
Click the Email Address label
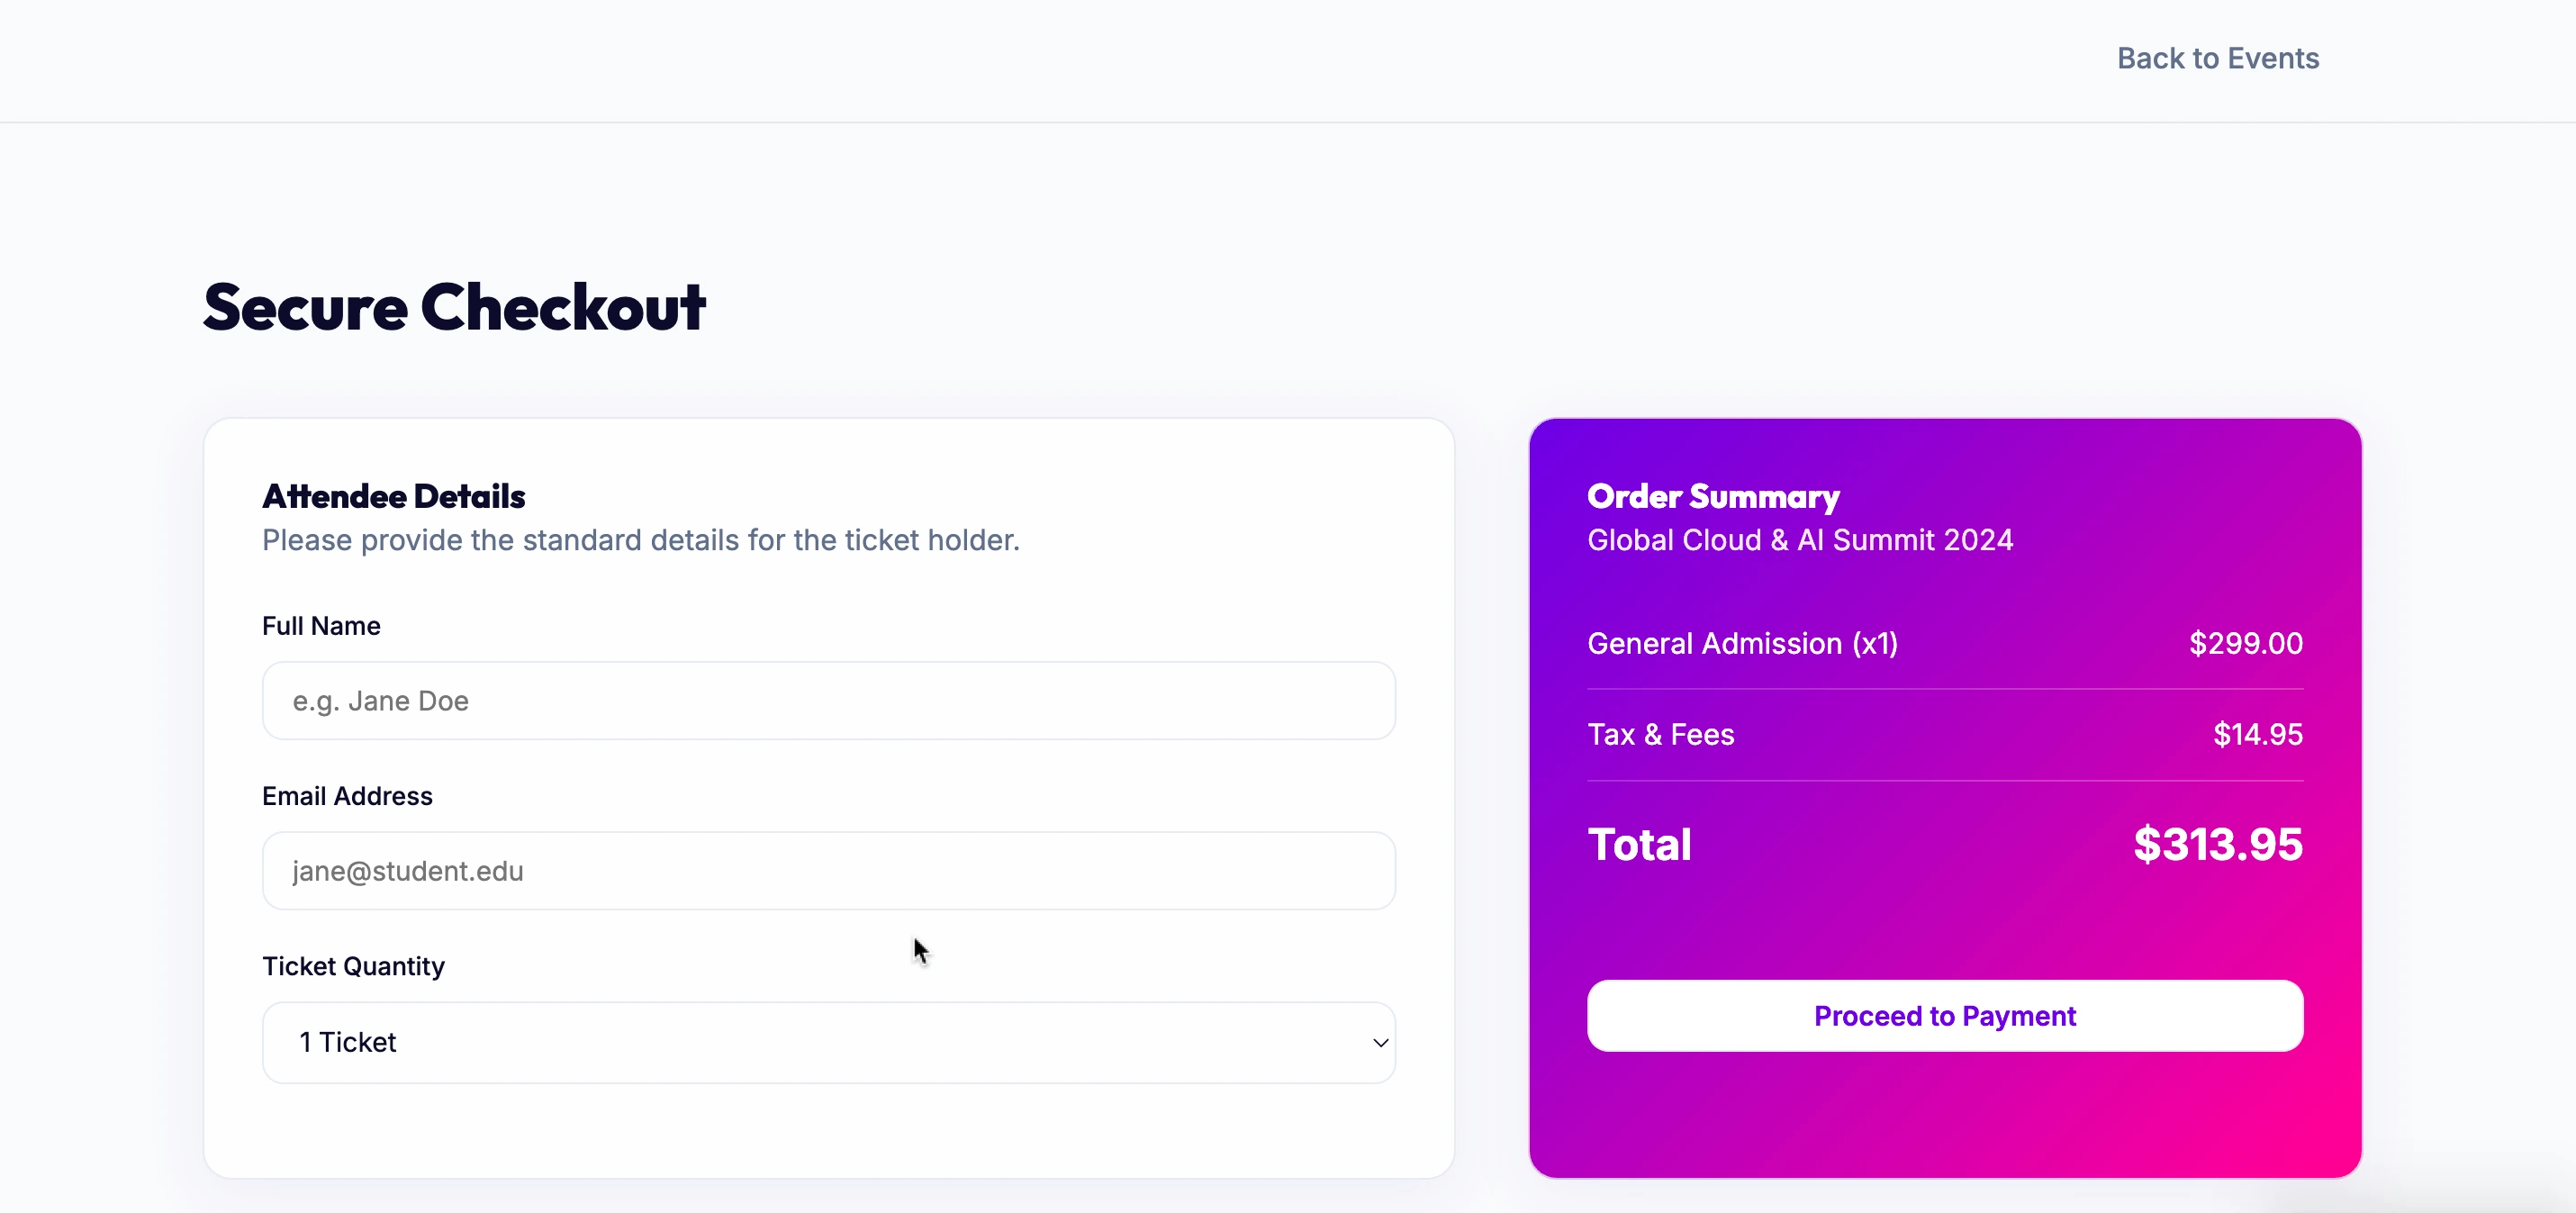(347, 796)
